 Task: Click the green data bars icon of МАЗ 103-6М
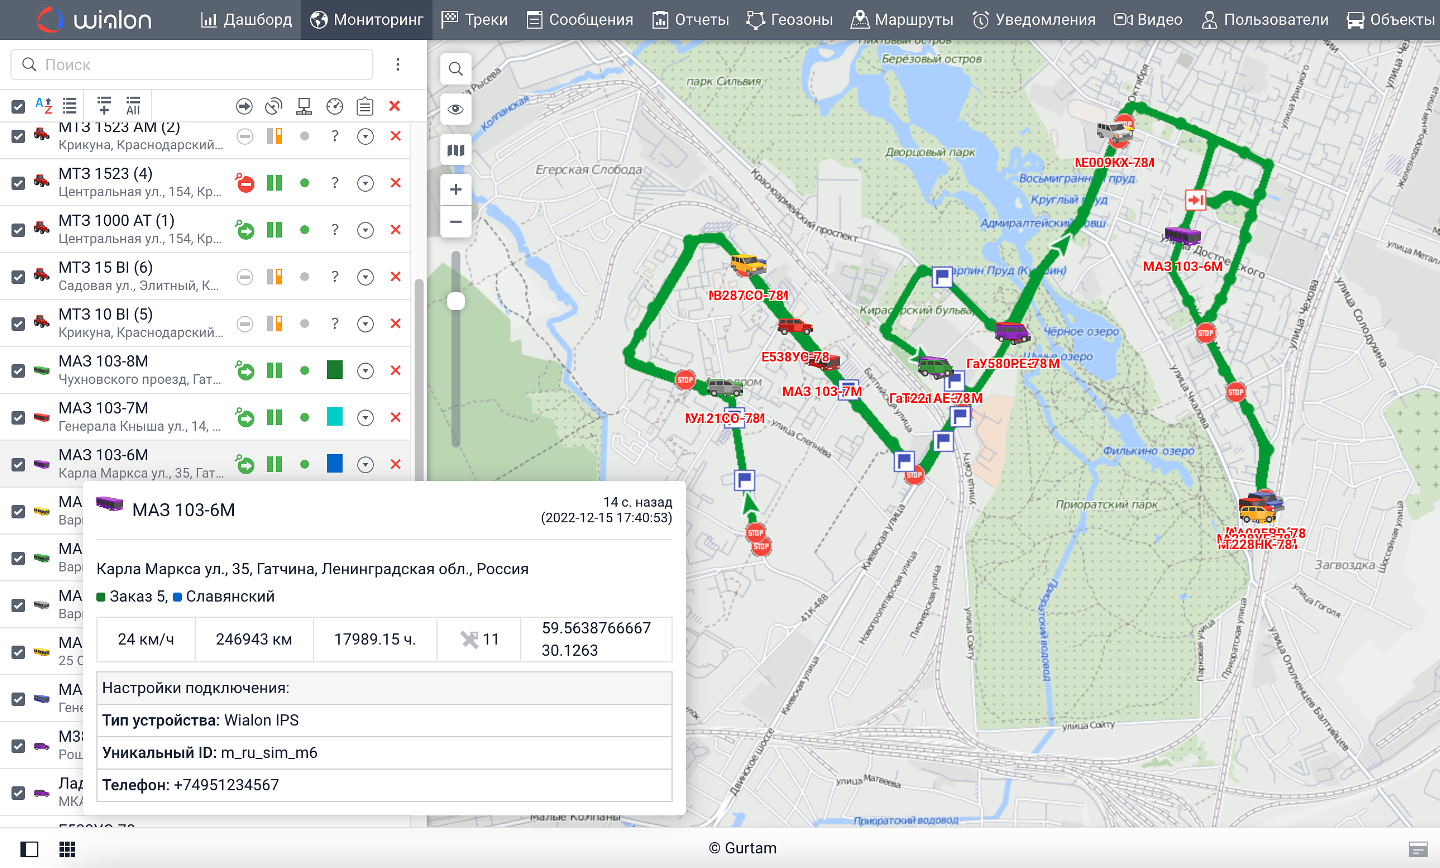[x=274, y=465]
